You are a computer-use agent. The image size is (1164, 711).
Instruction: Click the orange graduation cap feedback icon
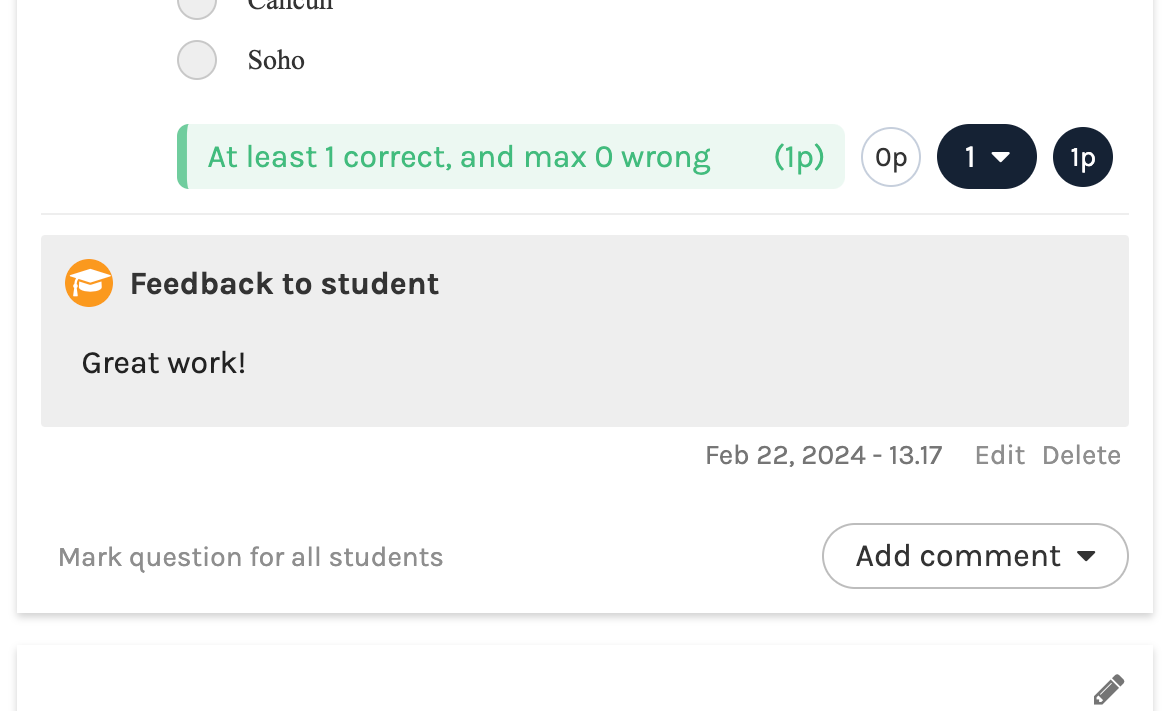coord(89,283)
